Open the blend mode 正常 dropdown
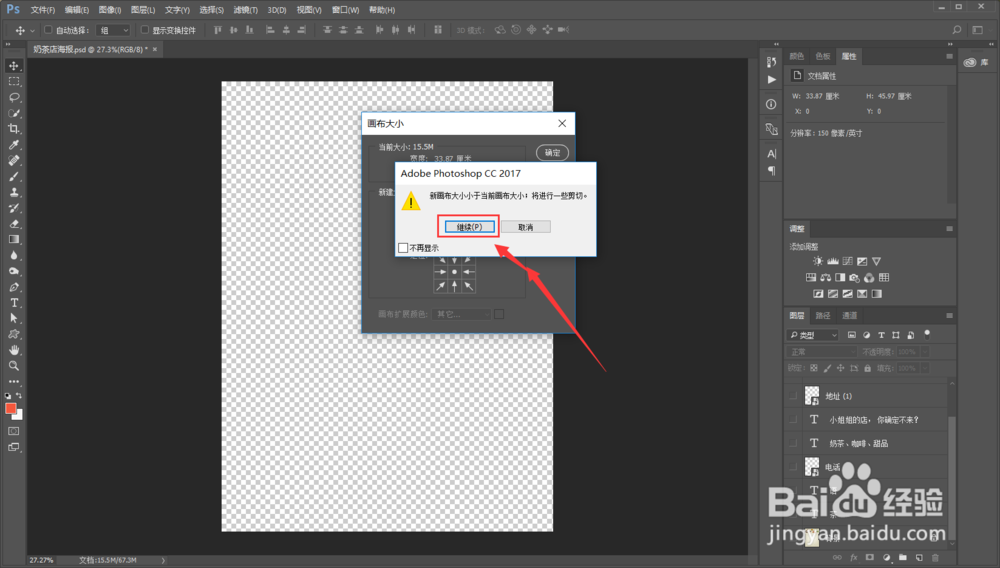1000x568 pixels. (x=821, y=352)
